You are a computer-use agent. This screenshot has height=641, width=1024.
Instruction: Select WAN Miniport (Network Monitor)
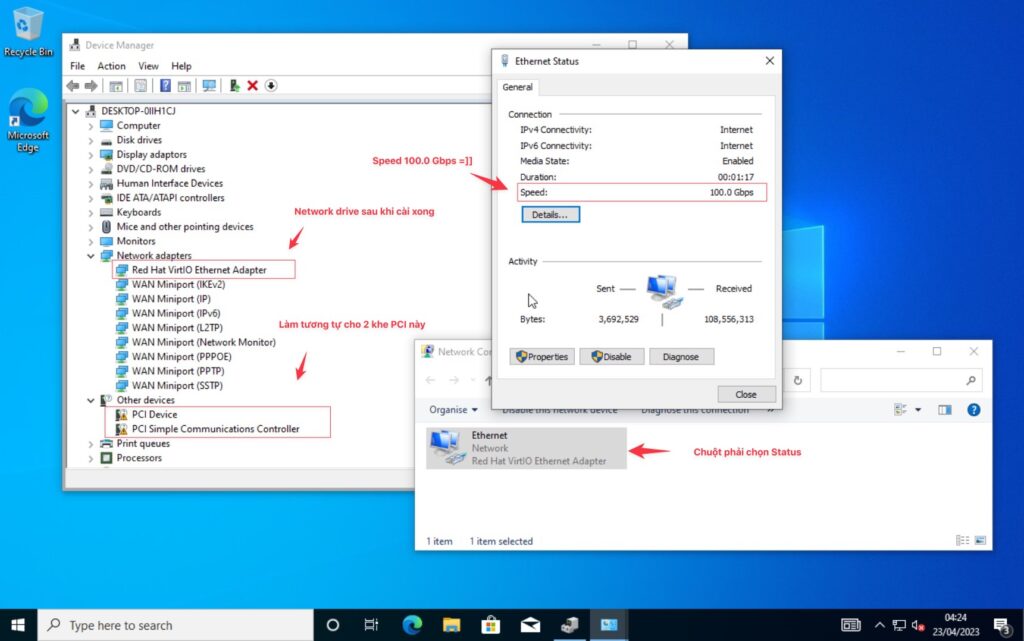click(204, 342)
